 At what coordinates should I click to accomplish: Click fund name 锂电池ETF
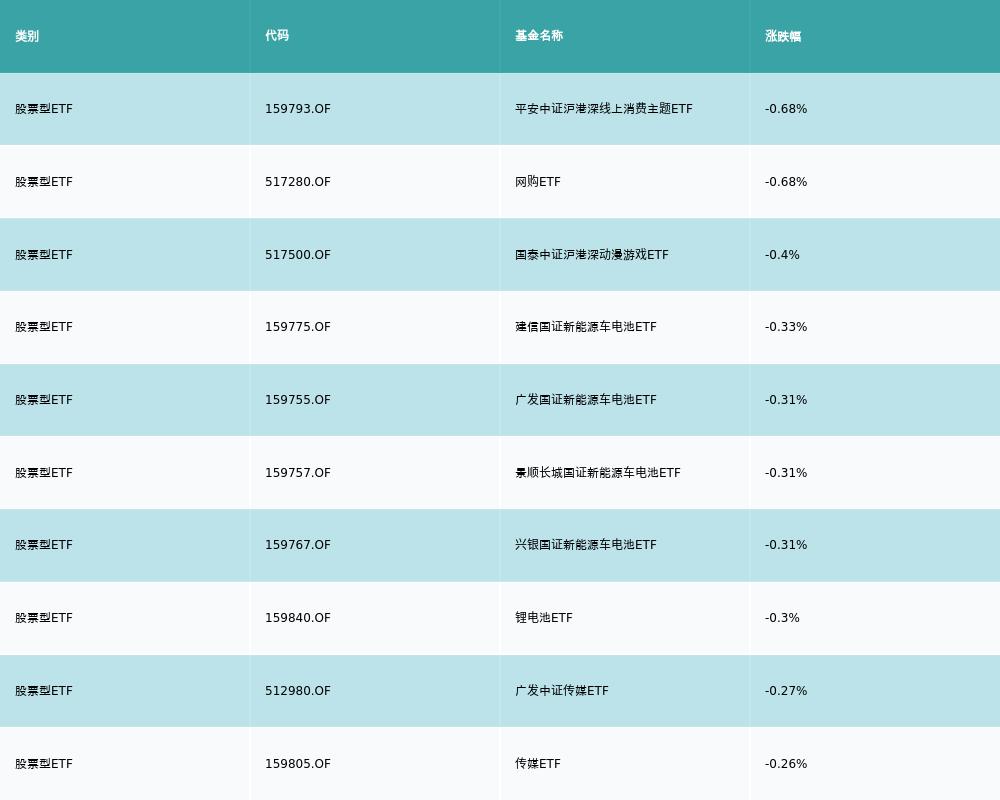pos(544,618)
